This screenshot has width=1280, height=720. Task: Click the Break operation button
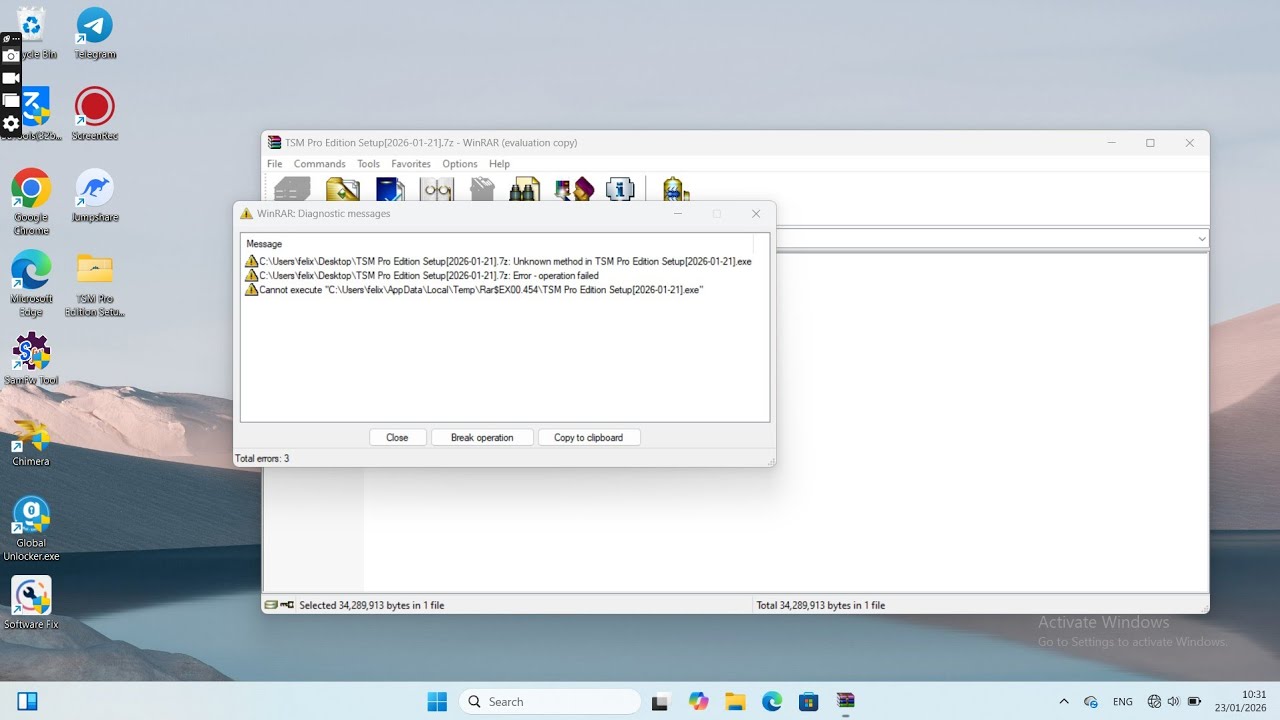click(x=482, y=438)
